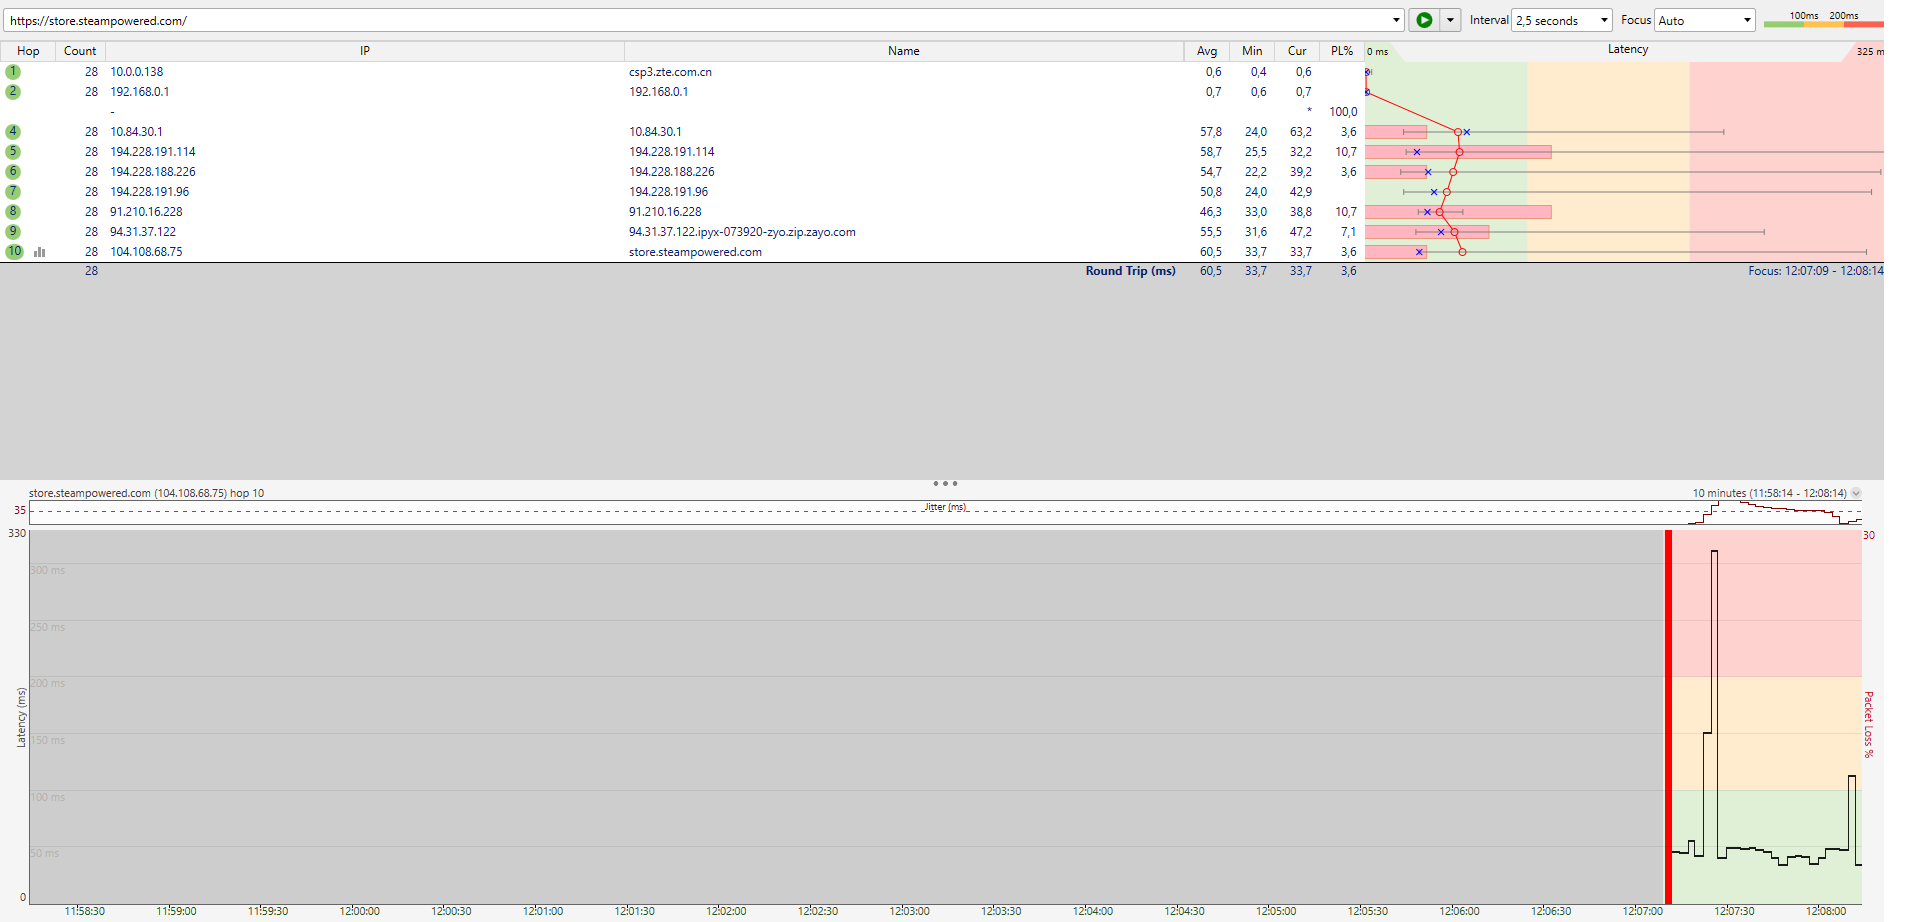Expand the 10 minutes timeline range chevron

point(1856,493)
